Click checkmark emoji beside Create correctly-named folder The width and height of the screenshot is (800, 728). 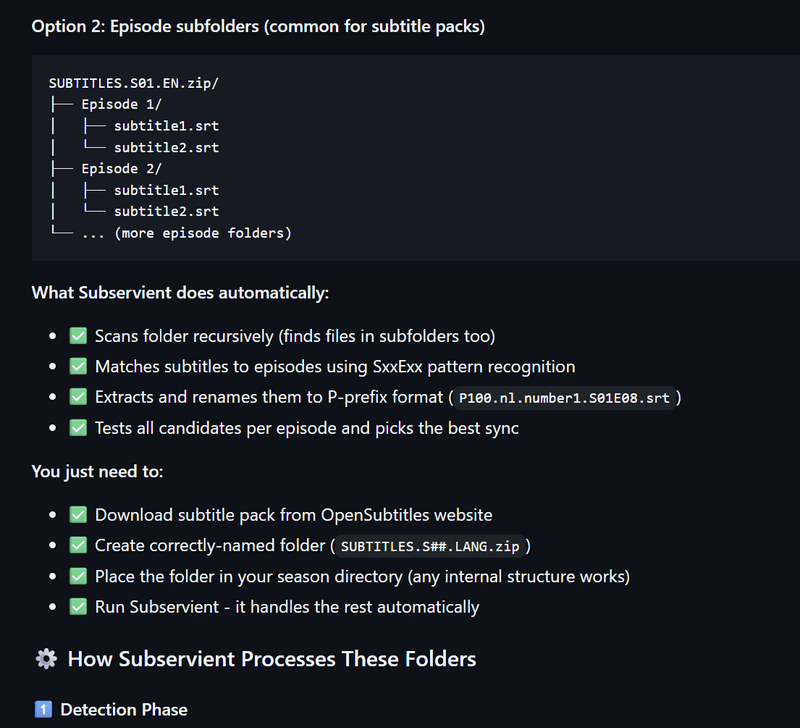click(x=78, y=545)
